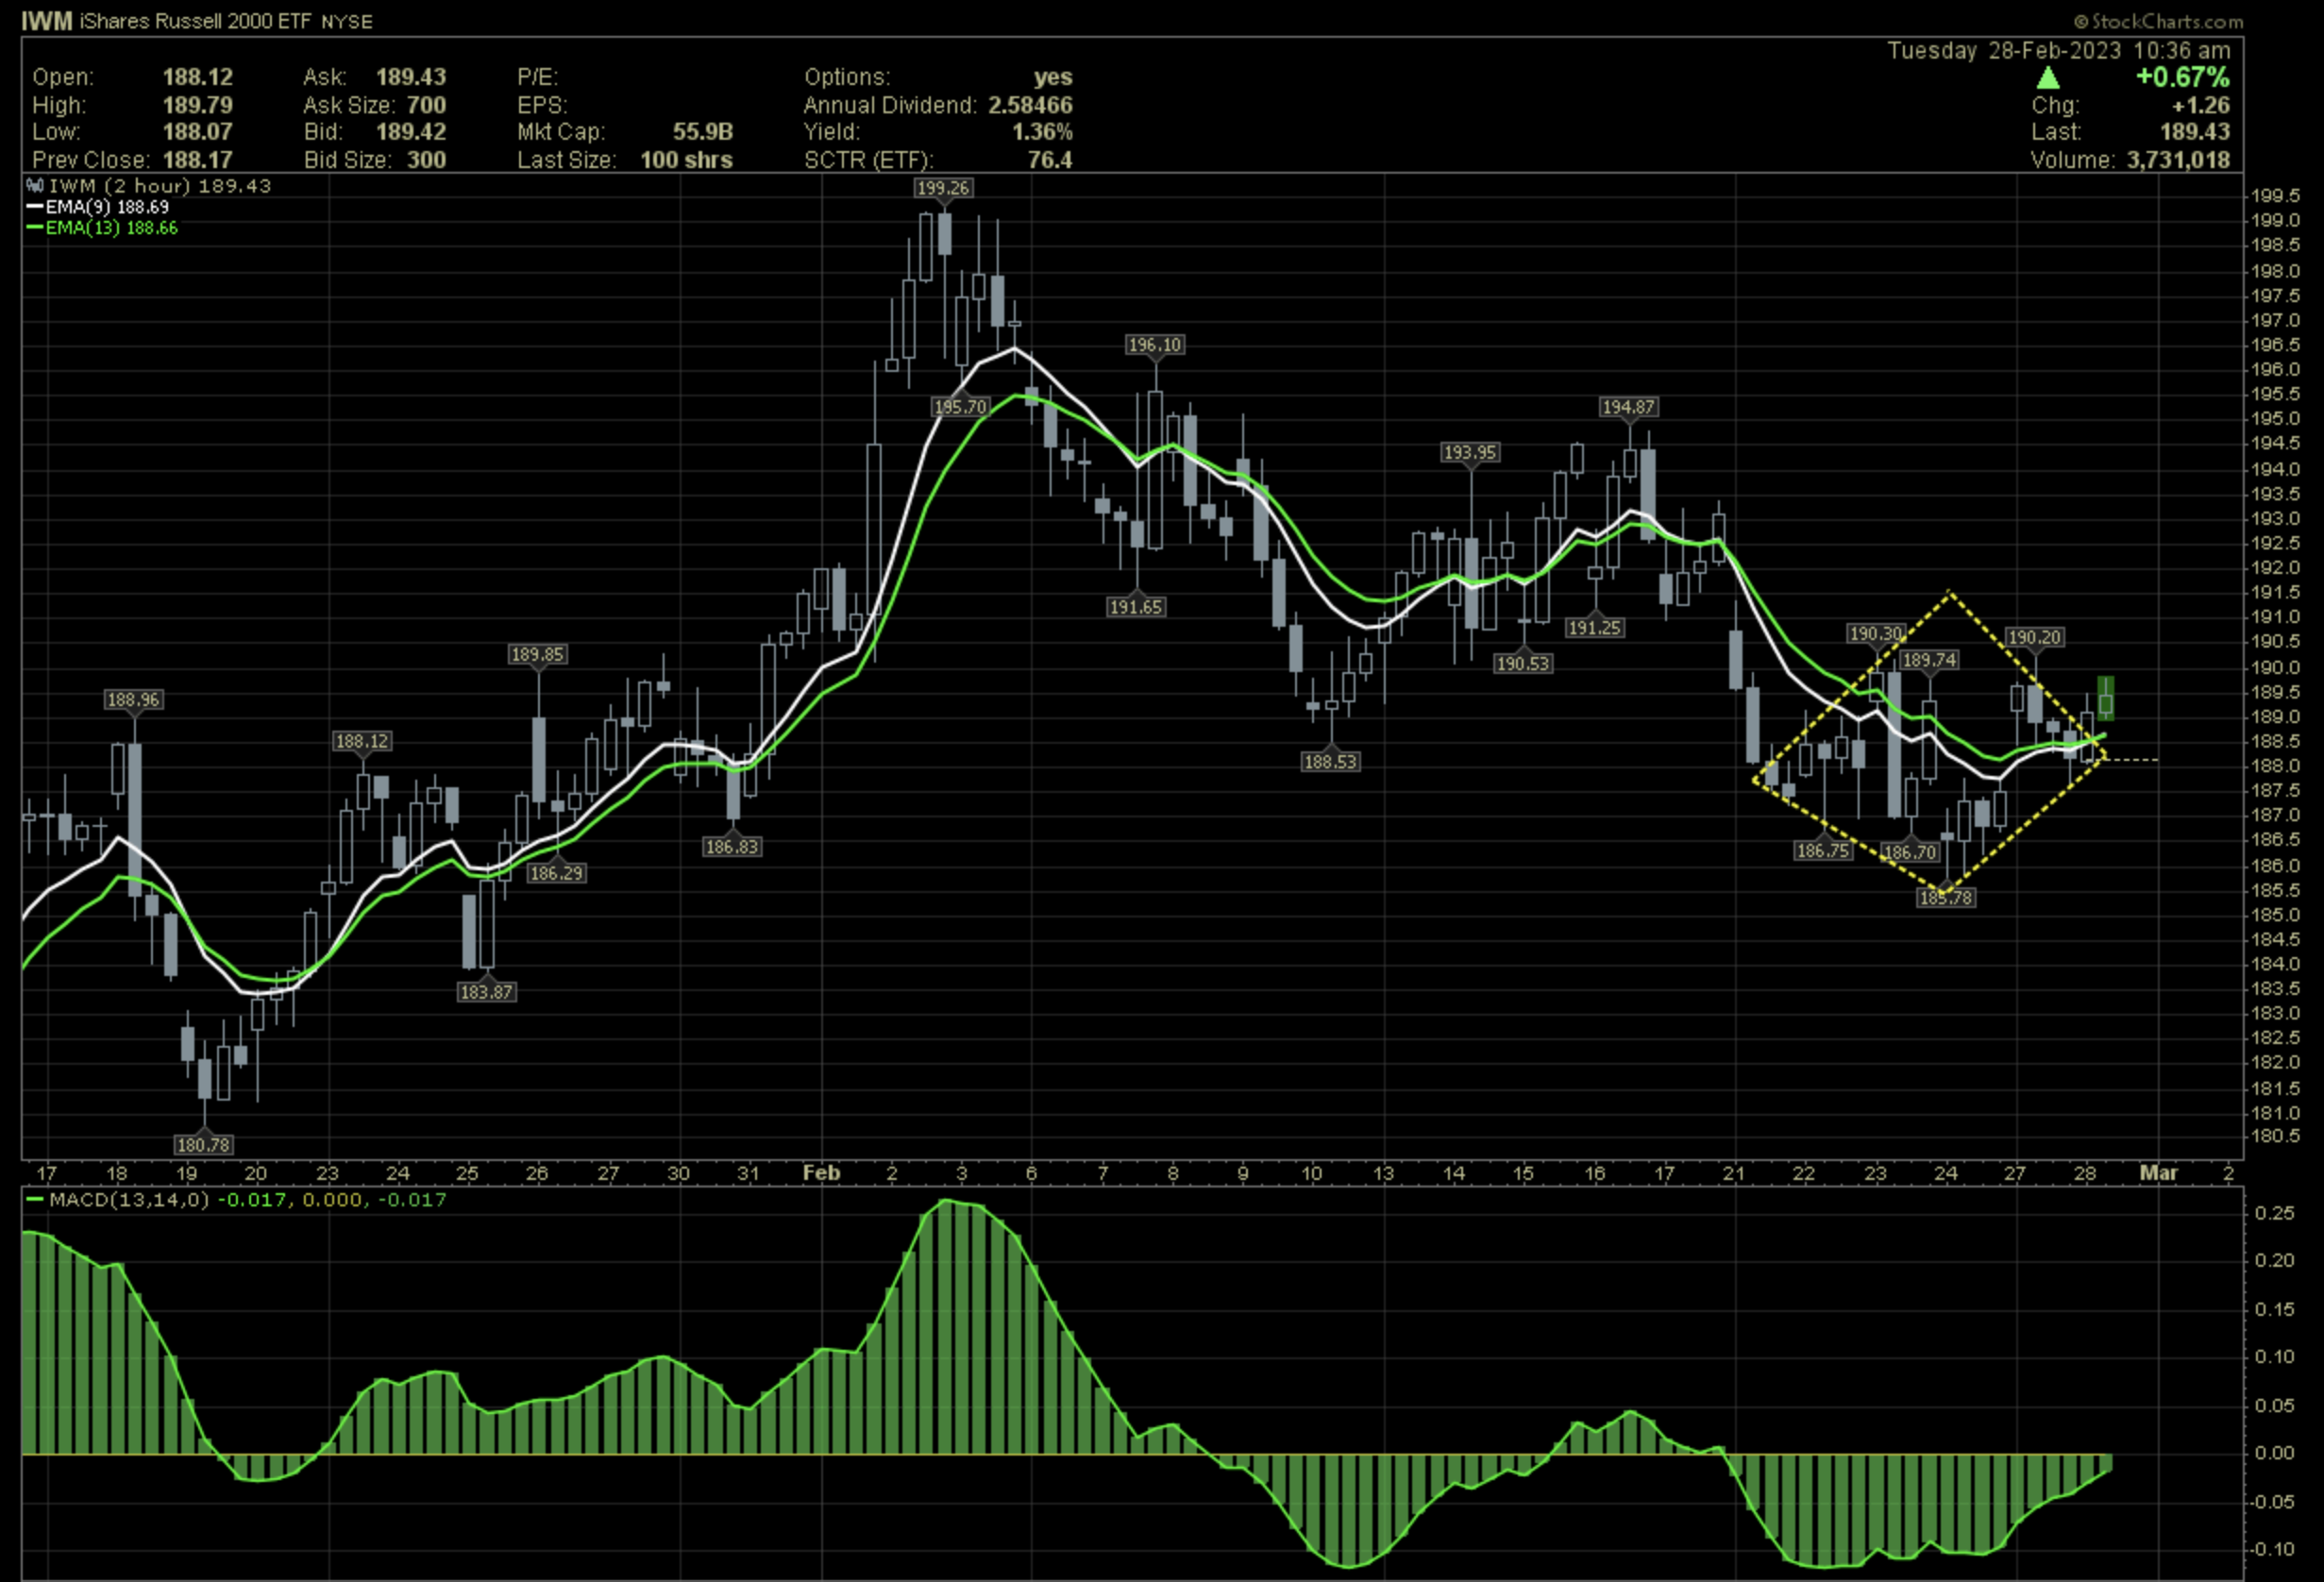Screen dimensions: 2324x1582
Task: Click the 199.26 peak price label
Action: click(943, 188)
